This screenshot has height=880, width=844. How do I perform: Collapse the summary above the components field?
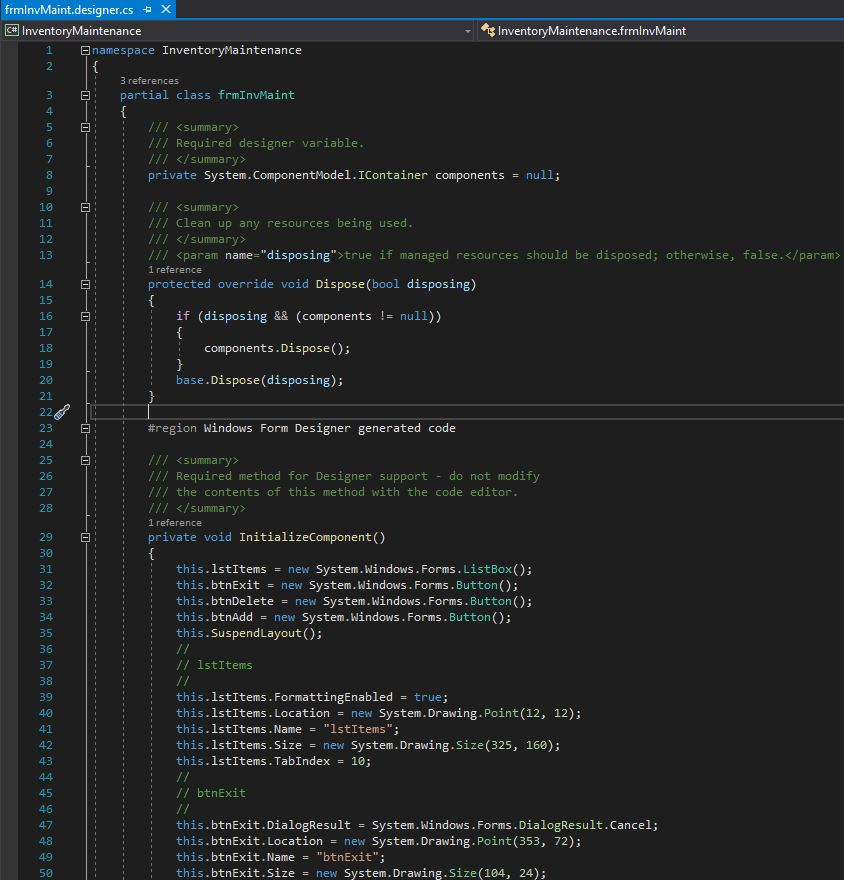tap(84, 127)
